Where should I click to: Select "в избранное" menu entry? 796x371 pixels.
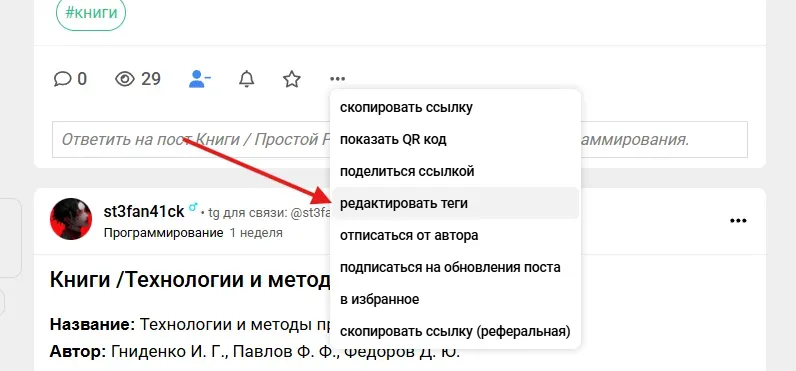[x=455, y=299]
